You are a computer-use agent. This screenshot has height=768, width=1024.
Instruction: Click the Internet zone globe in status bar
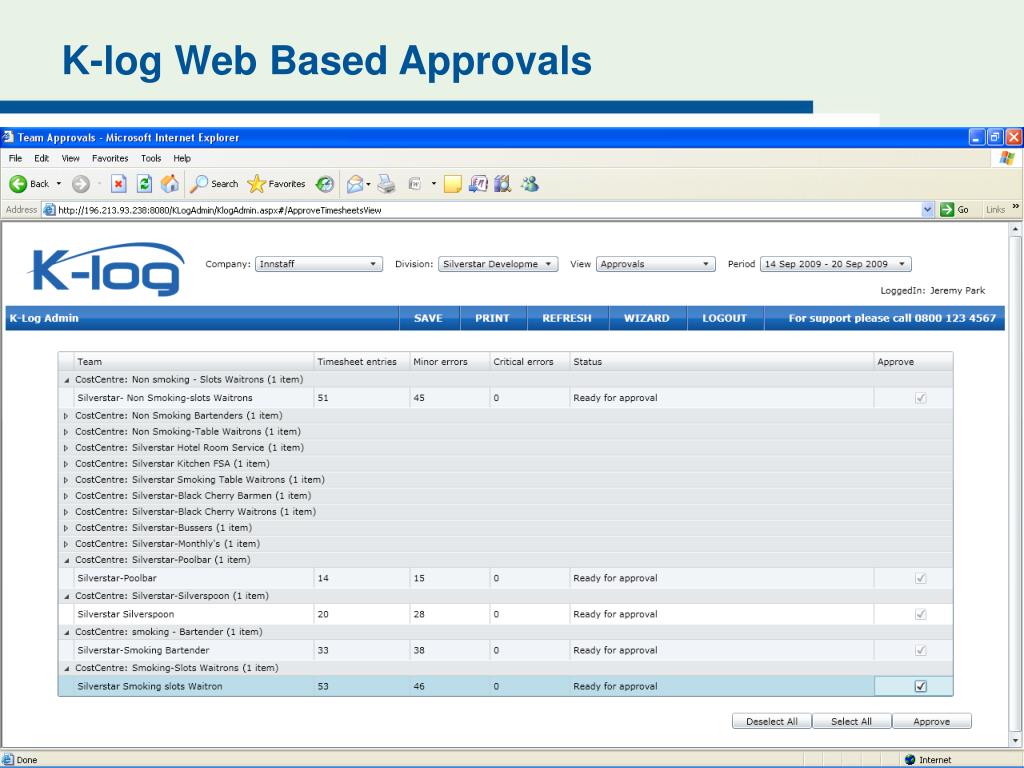tap(910, 760)
